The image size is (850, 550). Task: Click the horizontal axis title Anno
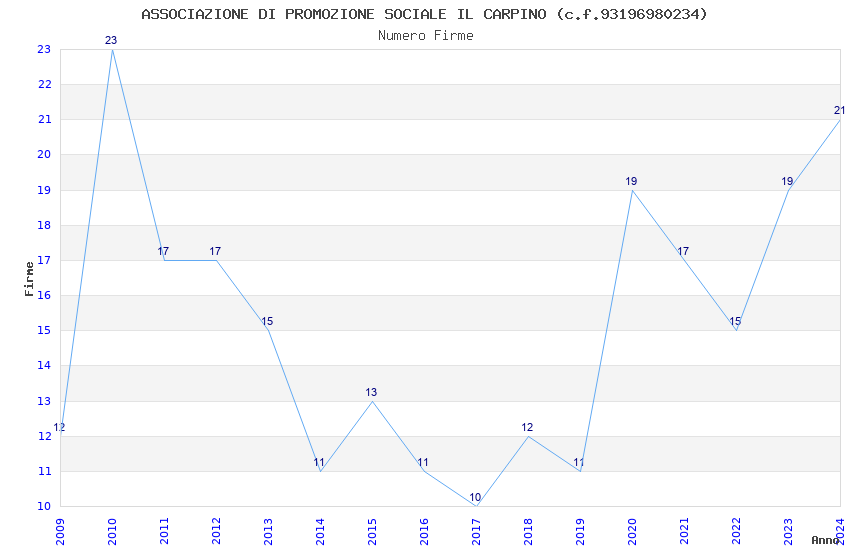point(825,540)
